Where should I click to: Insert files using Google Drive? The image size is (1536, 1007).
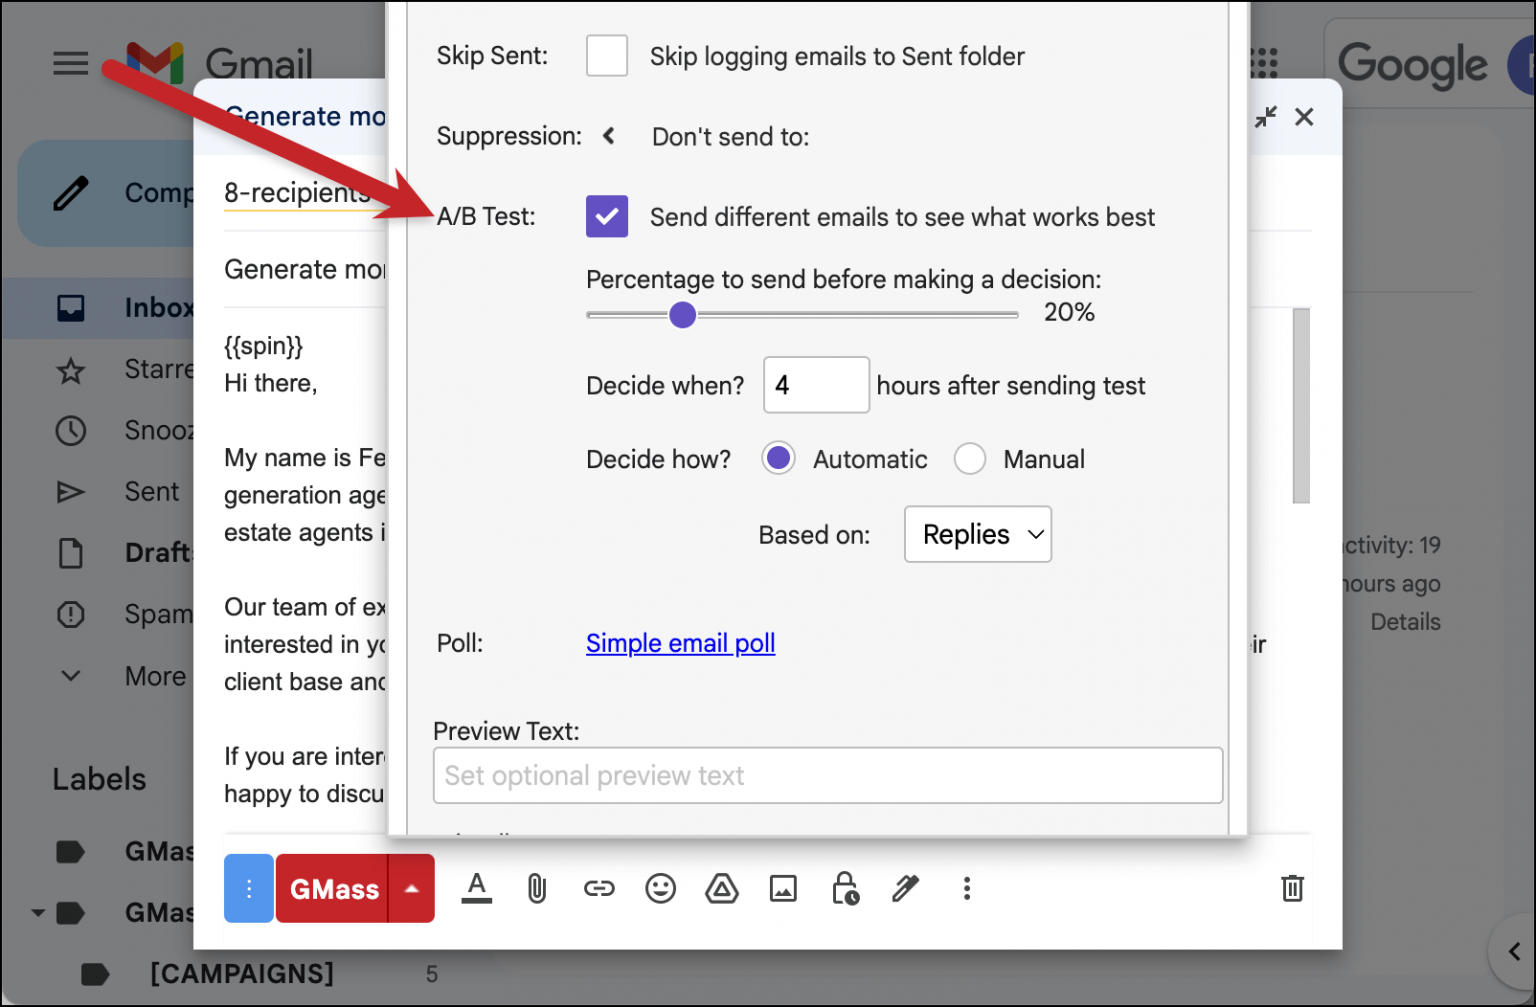[x=722, y=888]
